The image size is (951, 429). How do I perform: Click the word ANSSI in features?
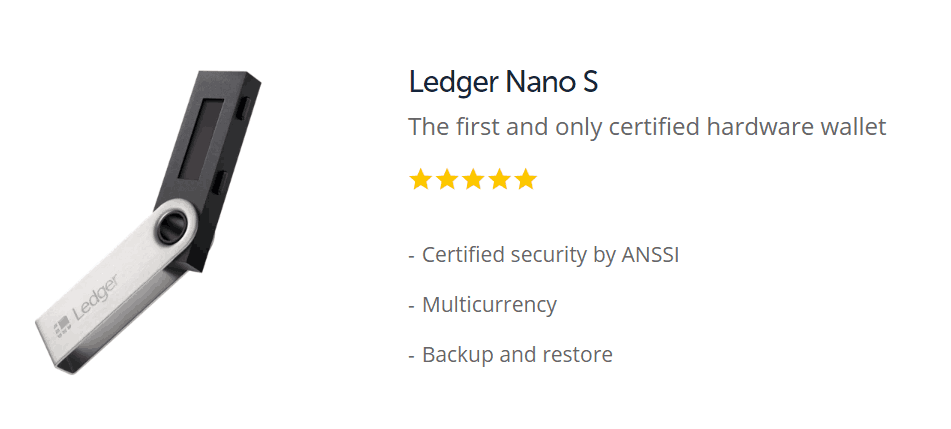tap(650, 255)
